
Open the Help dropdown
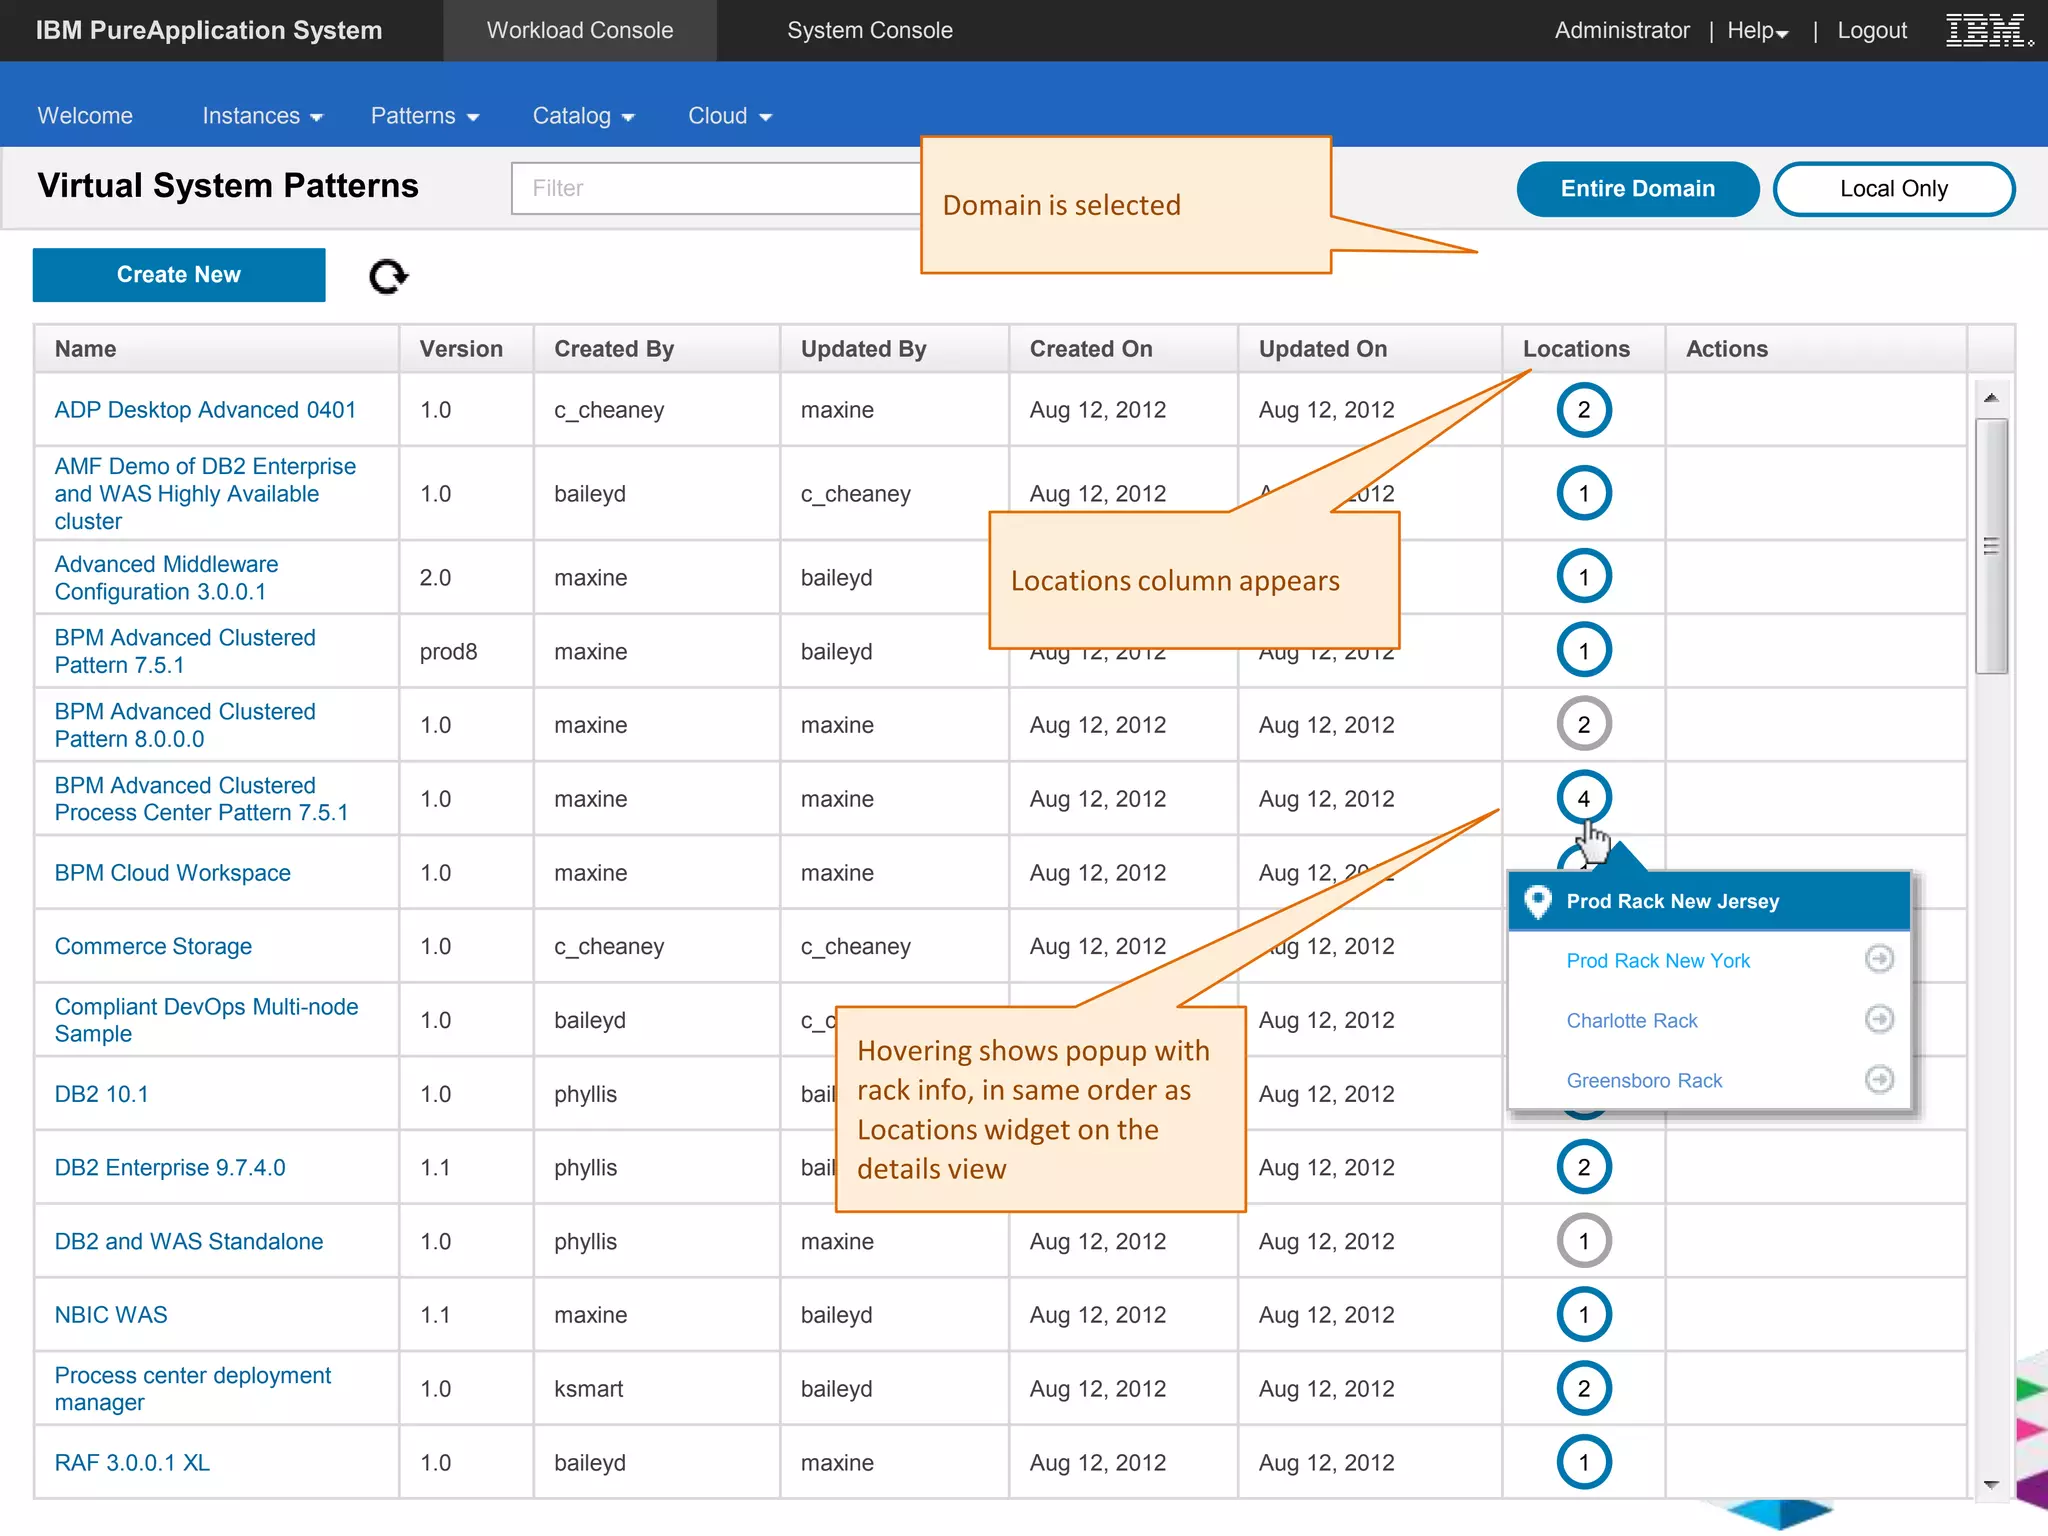click(x=1757, y=31)
